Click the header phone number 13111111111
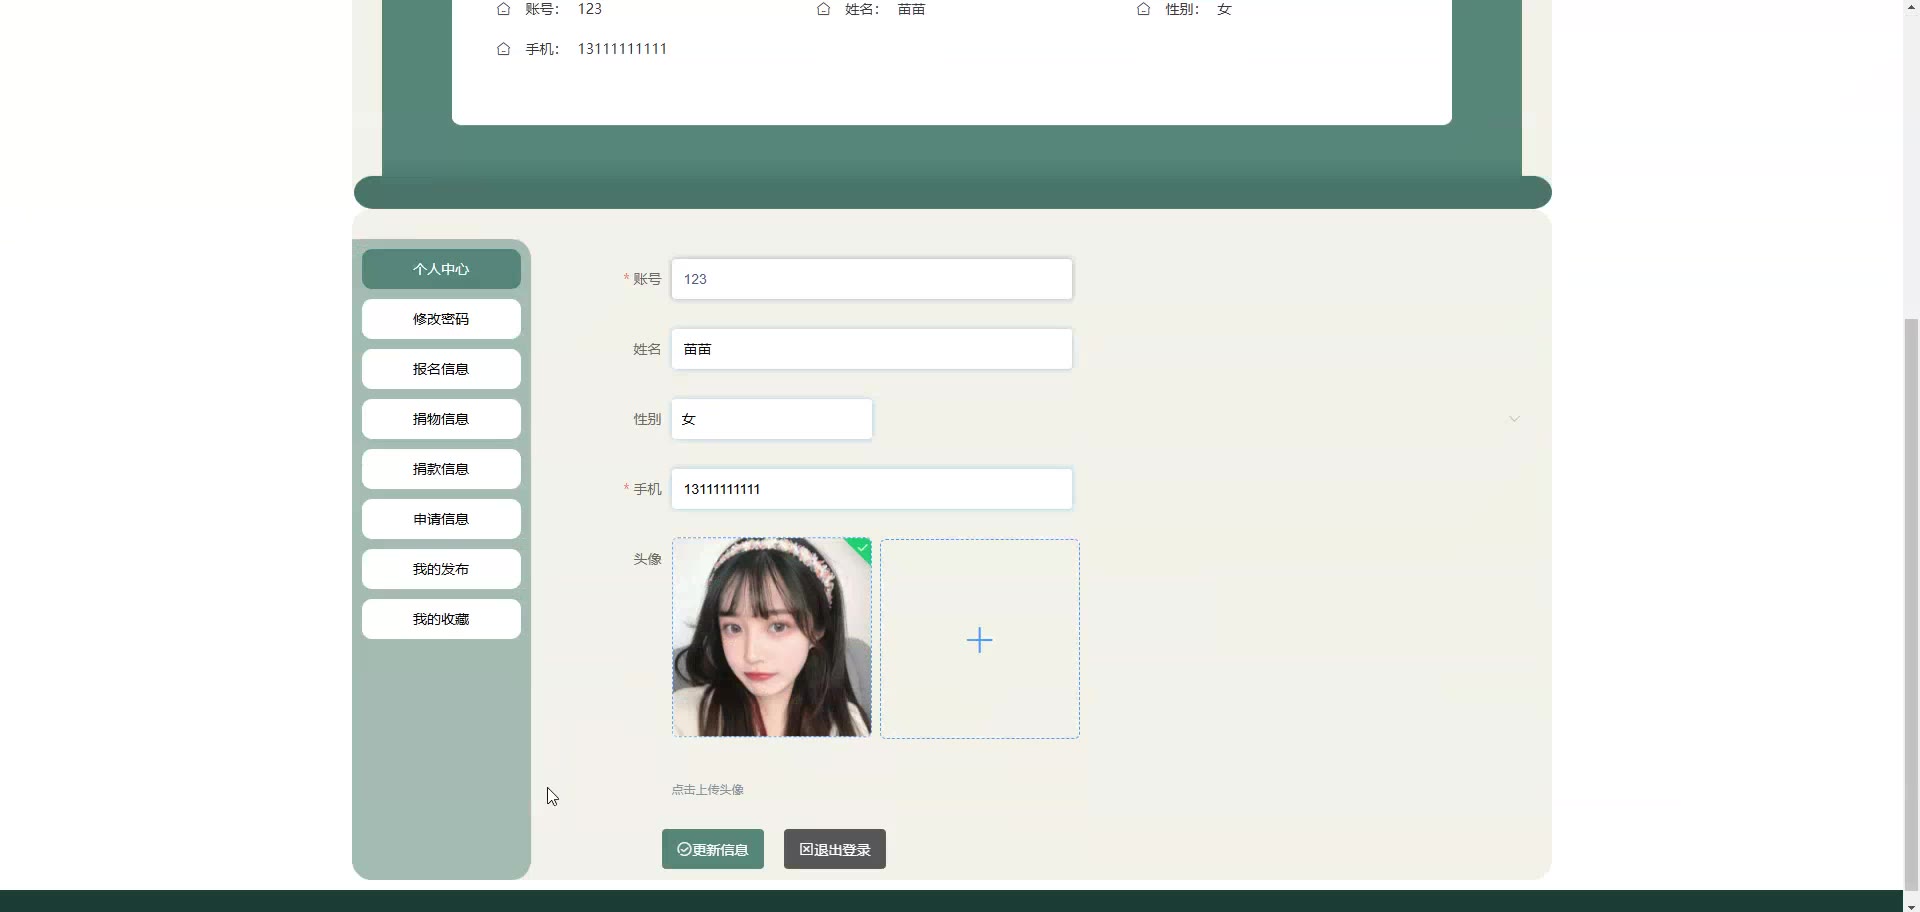 tap(622, 49)
